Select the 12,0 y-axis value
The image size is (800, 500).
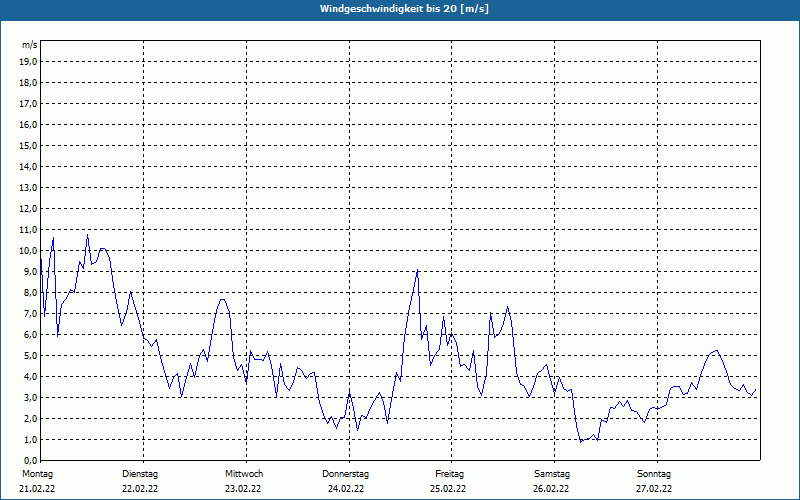pyautogui.click(x=29, y=209)
